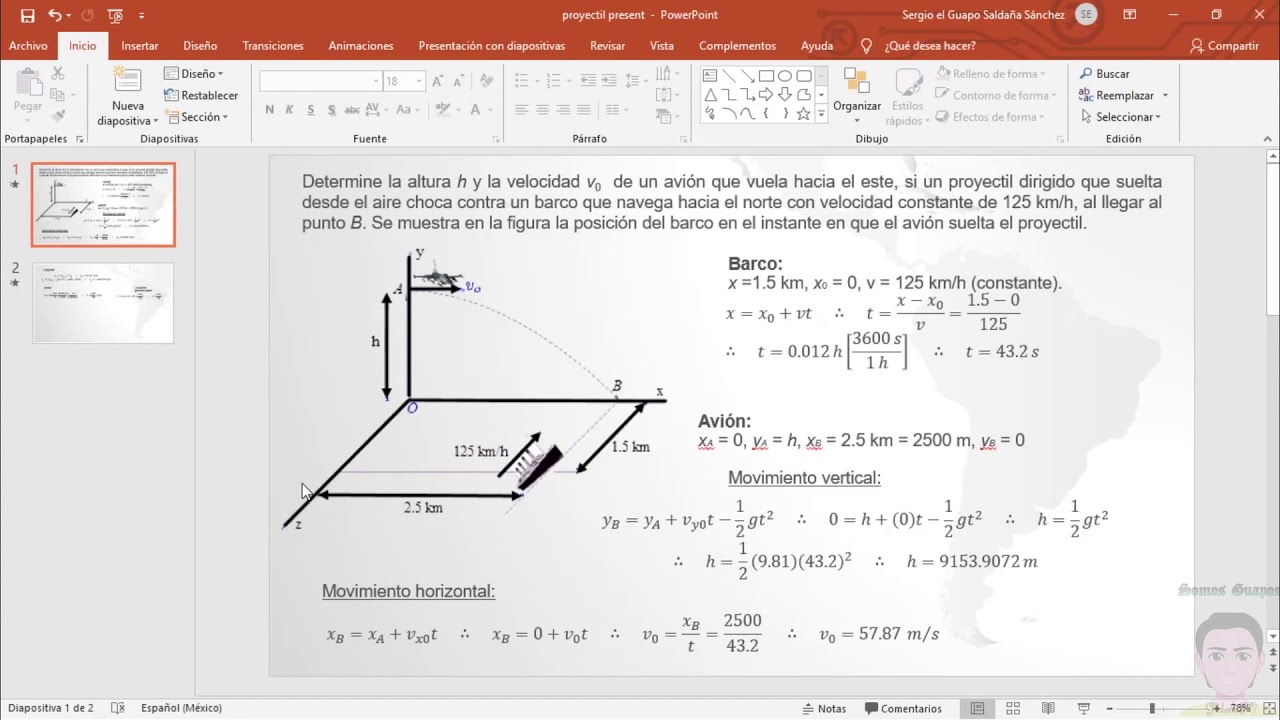Open the Ayuda tab
Viewport: 1280px width, 720px height.
pyautogui.click(x=817, y=46)
